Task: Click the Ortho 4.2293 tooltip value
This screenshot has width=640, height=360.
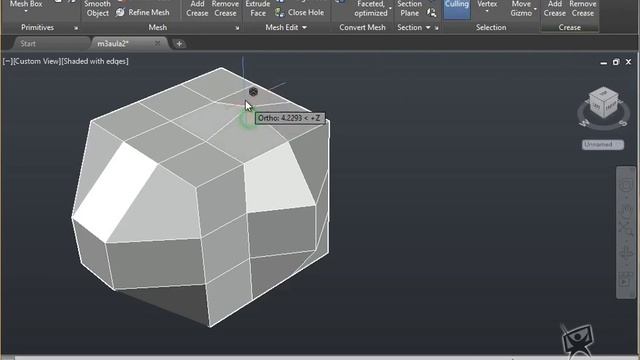Action: coord(290,118)
